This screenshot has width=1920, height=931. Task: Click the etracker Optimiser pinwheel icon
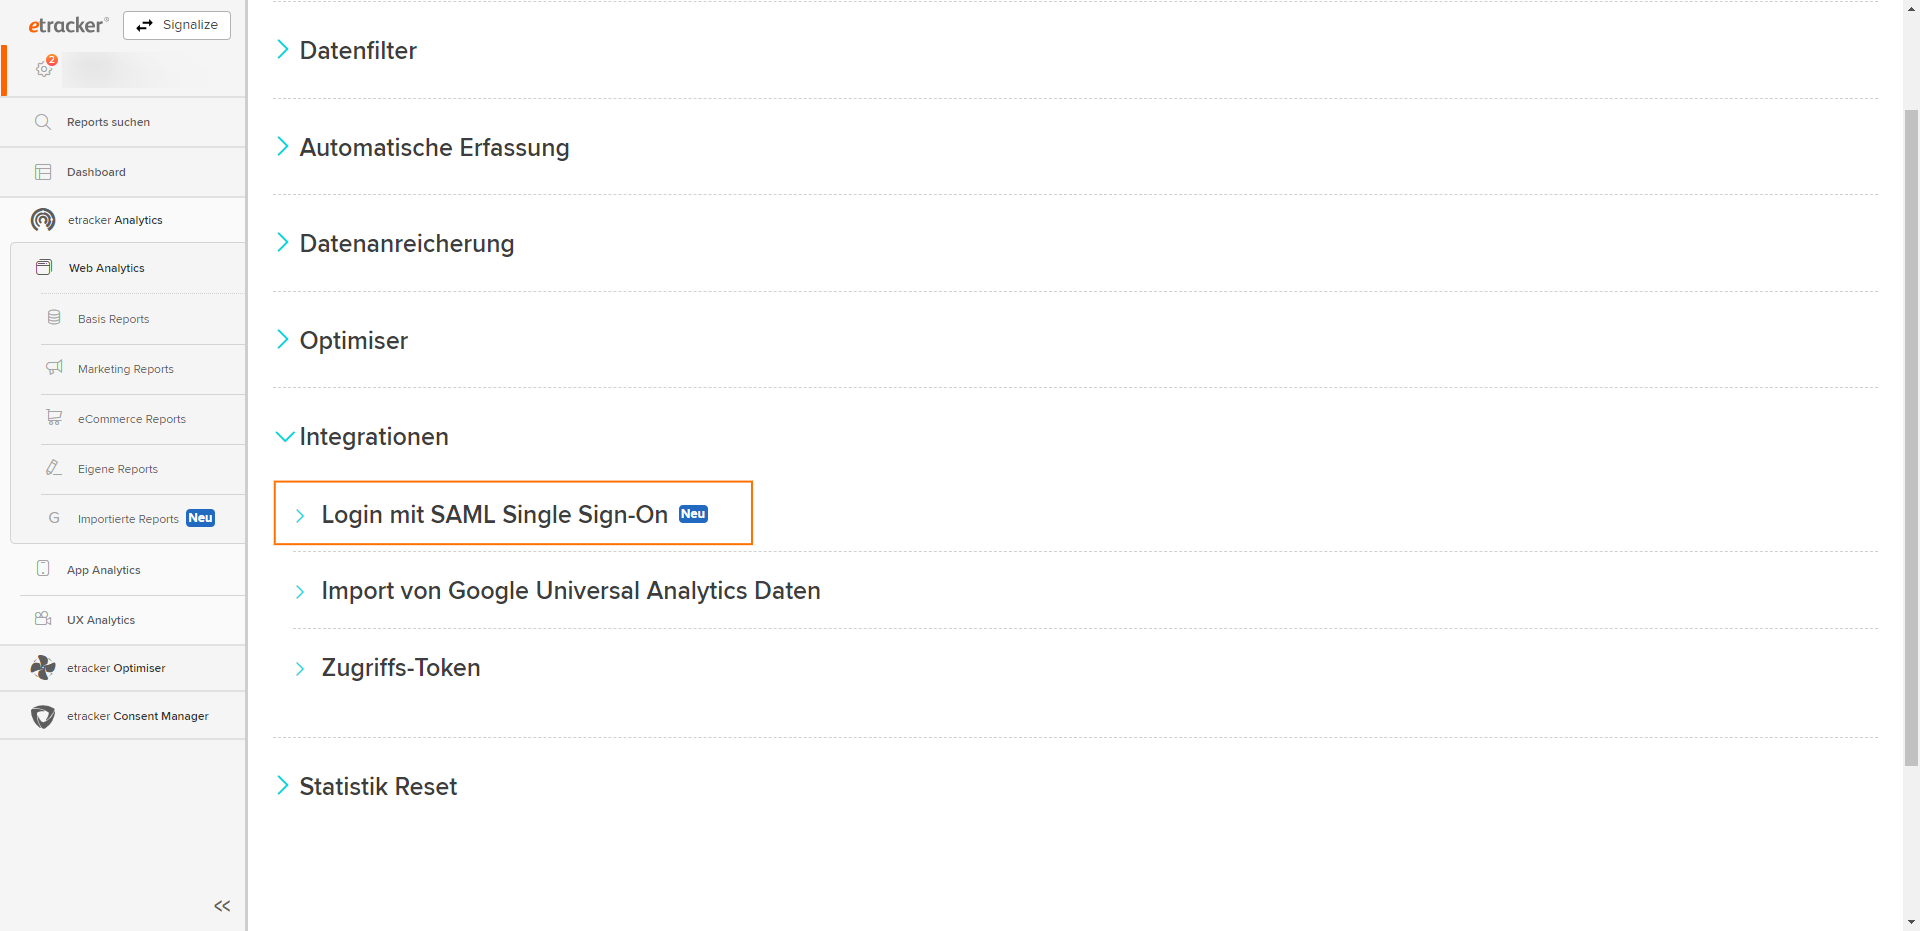click(x=43, y=668)
